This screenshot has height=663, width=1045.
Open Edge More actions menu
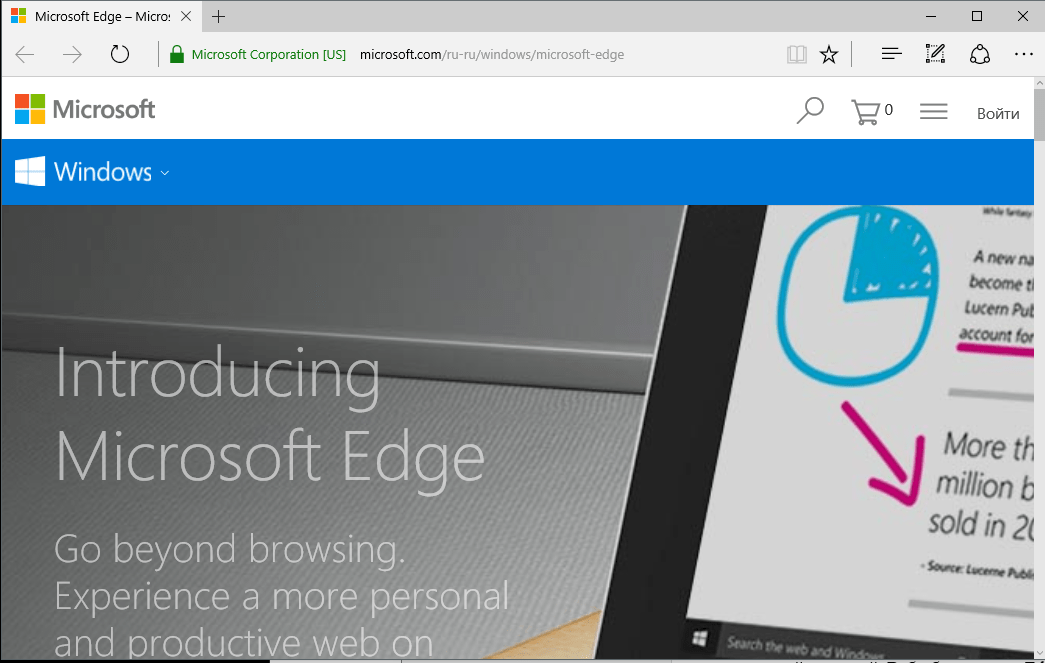[x=1024, y=54]
